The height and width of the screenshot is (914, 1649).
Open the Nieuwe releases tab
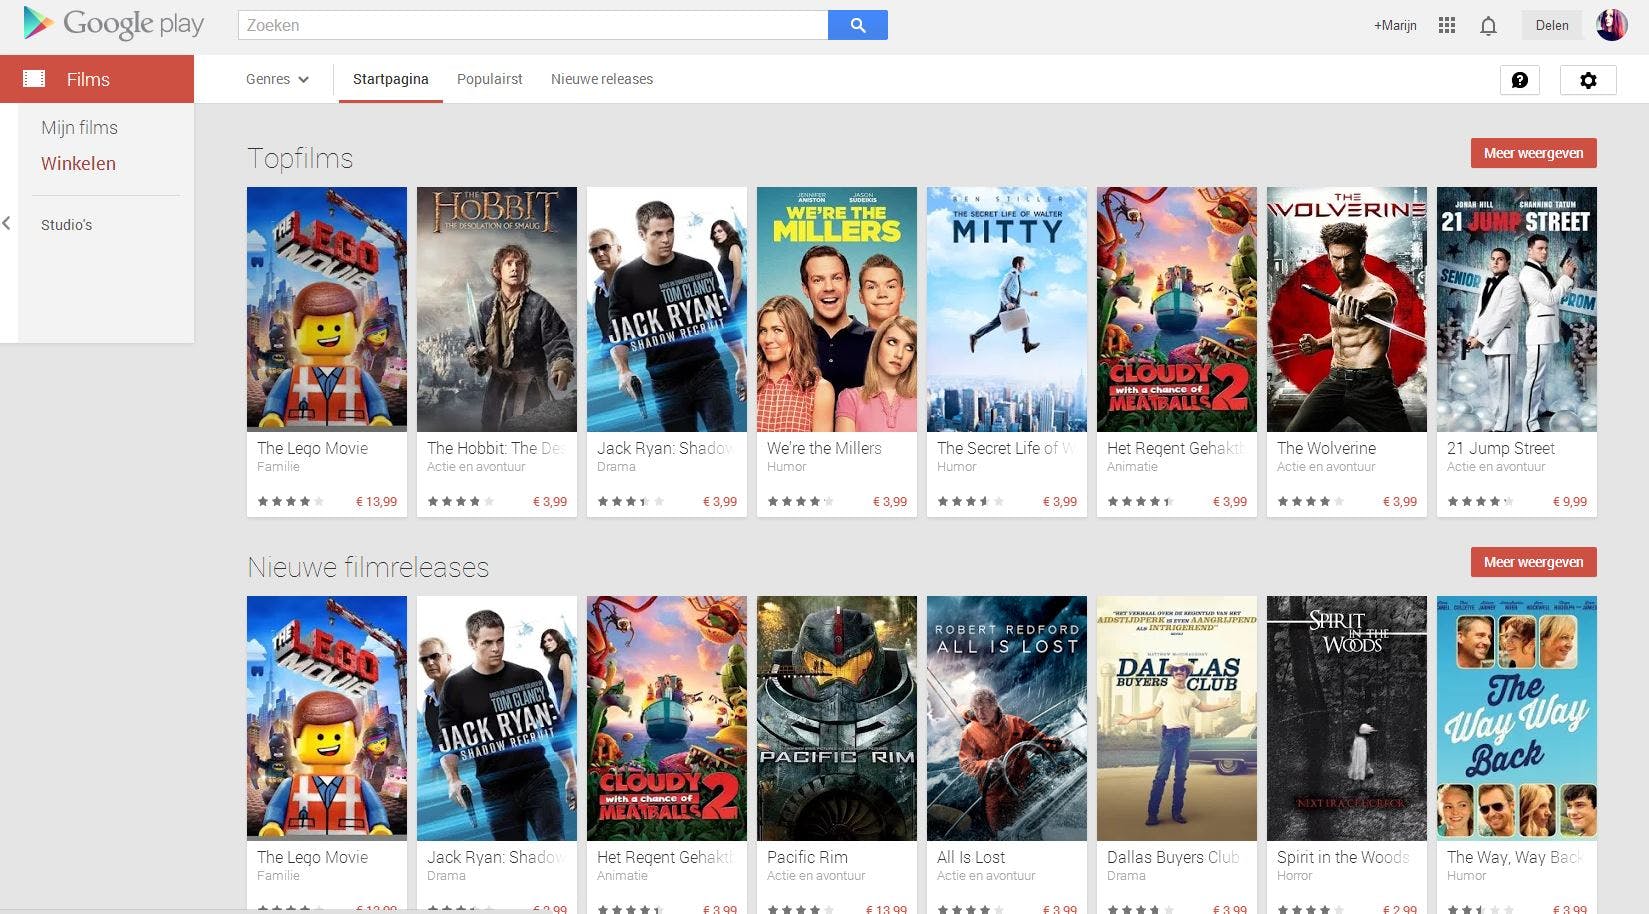(x=601, y=78)
